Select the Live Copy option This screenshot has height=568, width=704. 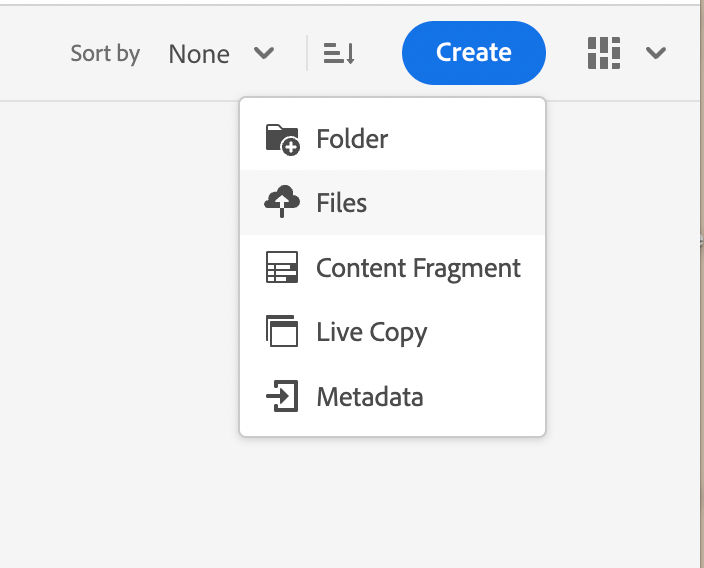tap(392, 332)
